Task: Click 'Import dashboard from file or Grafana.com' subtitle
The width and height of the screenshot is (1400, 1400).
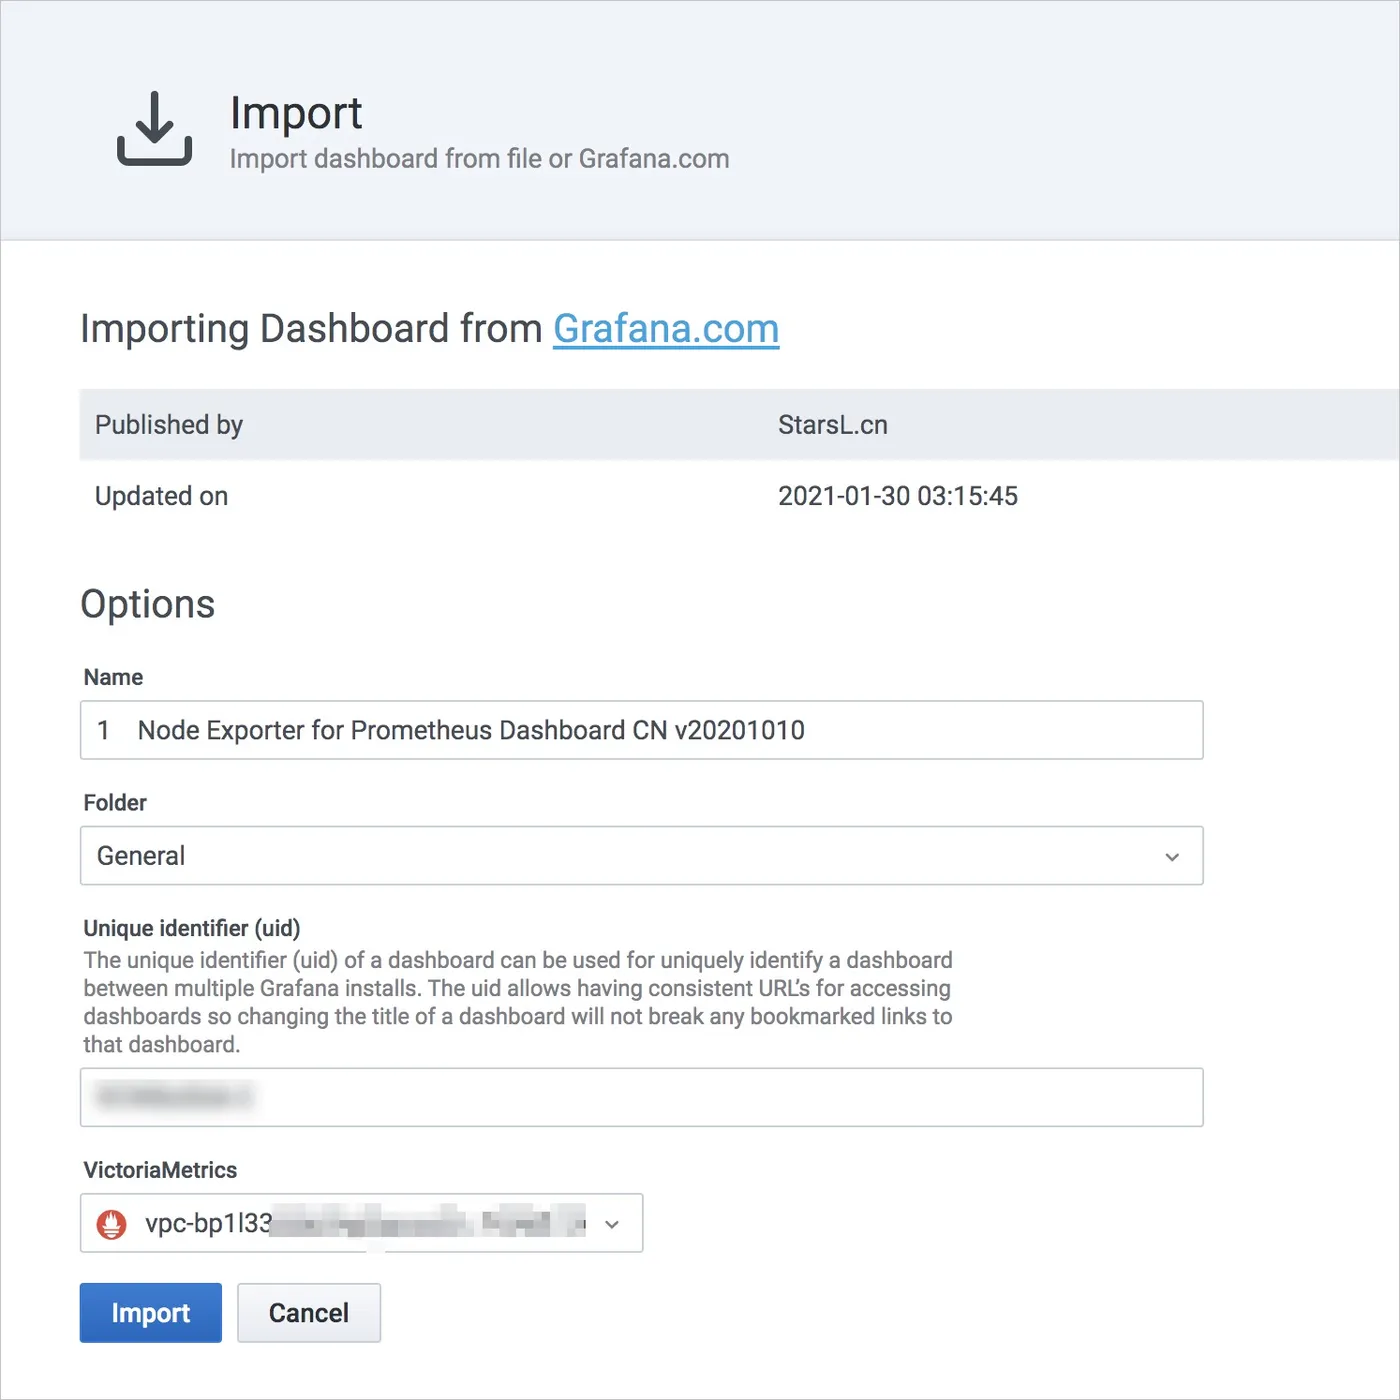Action: click(480, 159)
